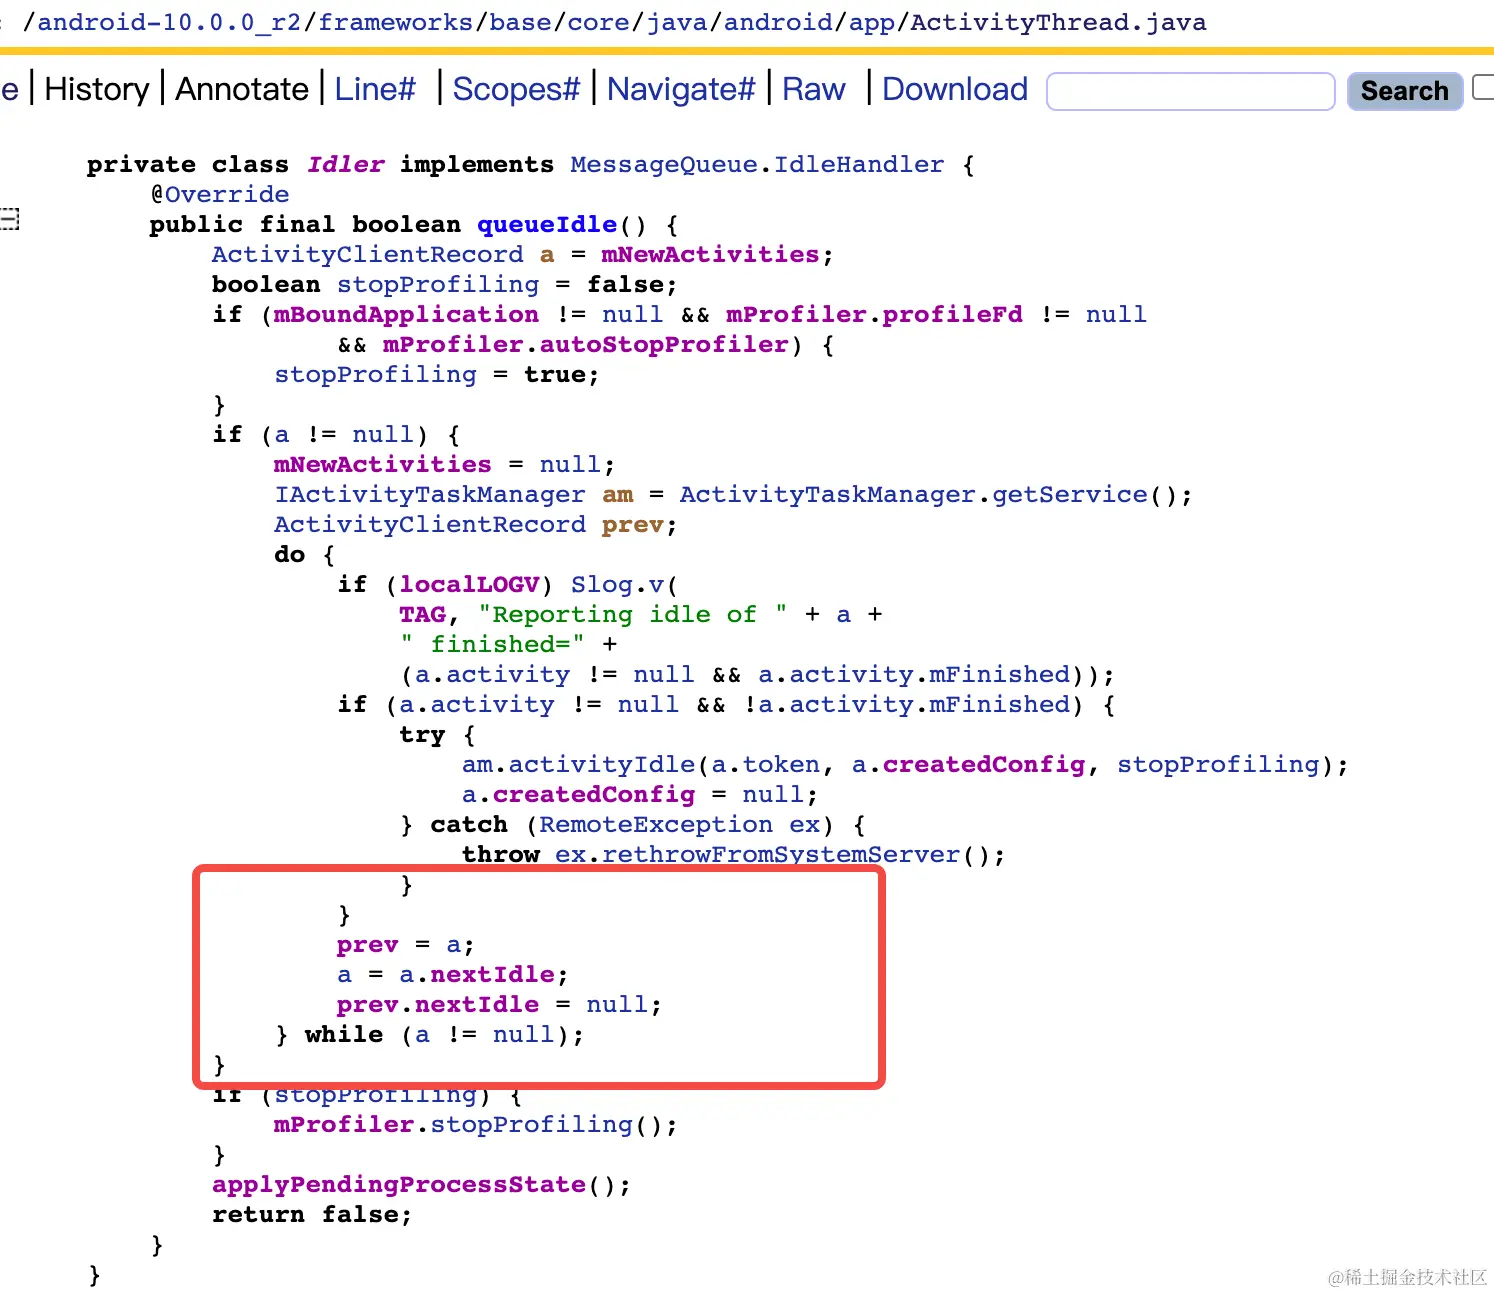Tick the checkbox beside the Search button
Screen dimensions: 1494x1294
coord(1484,87)
